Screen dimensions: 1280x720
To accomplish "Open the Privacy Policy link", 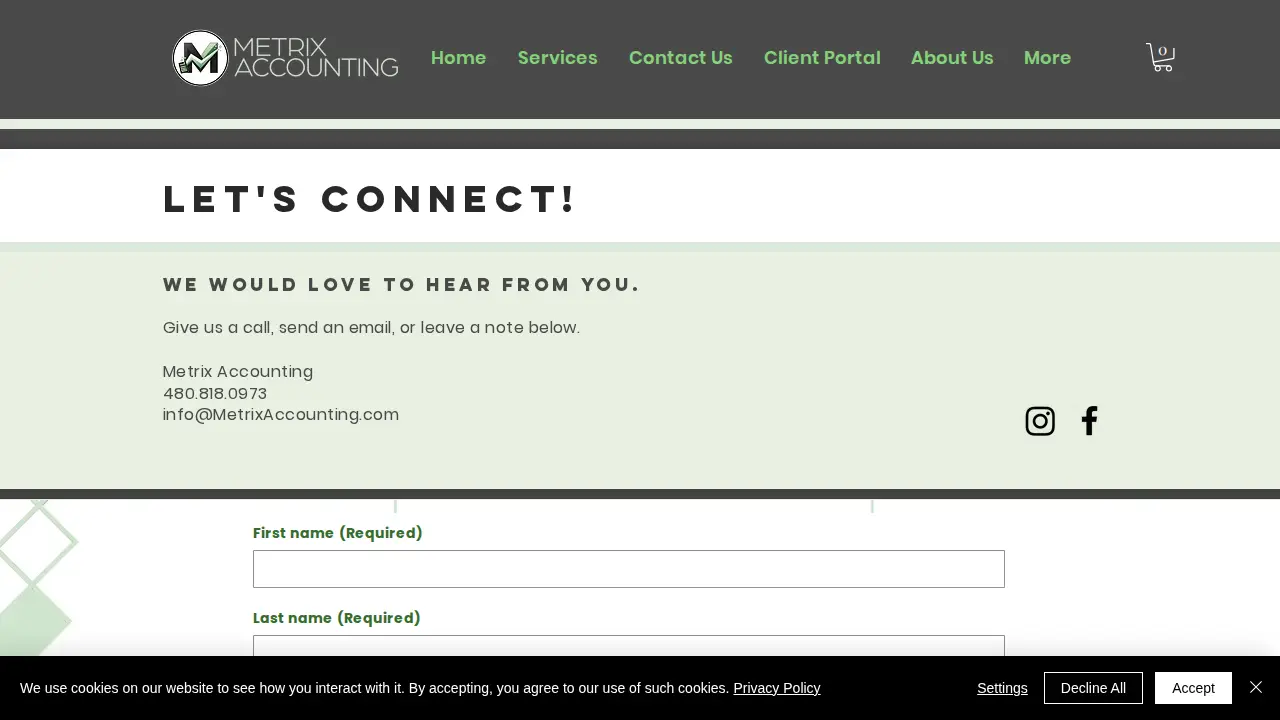I will [x=776, y=688].
